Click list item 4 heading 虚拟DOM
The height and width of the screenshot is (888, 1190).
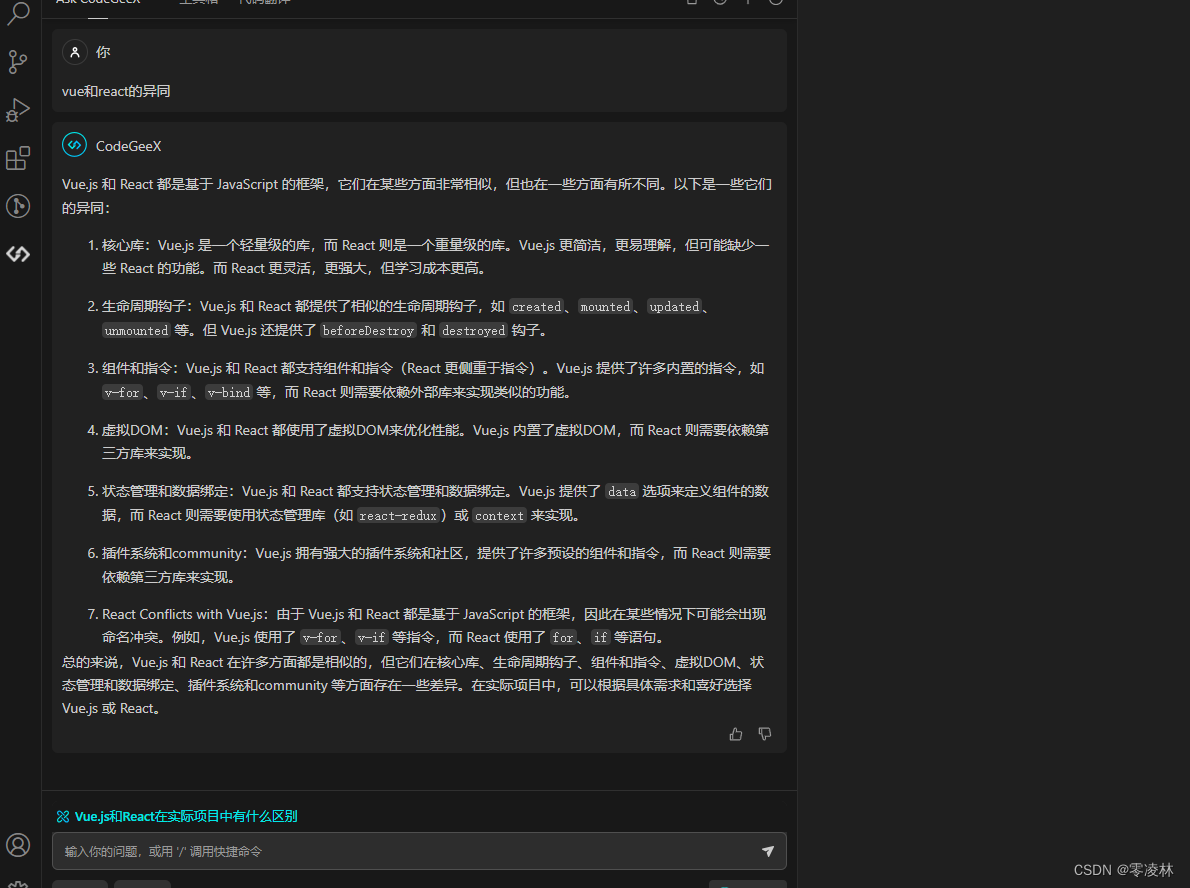(132, 430)
